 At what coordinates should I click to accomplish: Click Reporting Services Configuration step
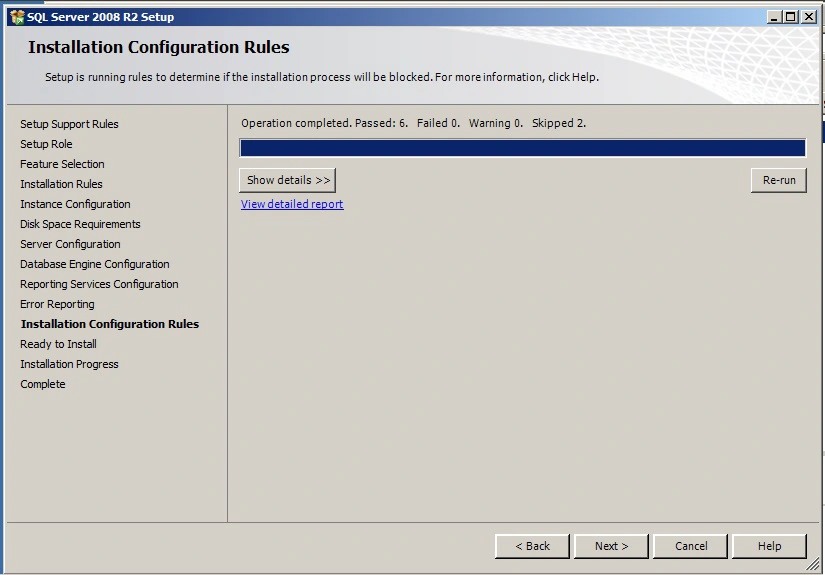pos(99,284)
